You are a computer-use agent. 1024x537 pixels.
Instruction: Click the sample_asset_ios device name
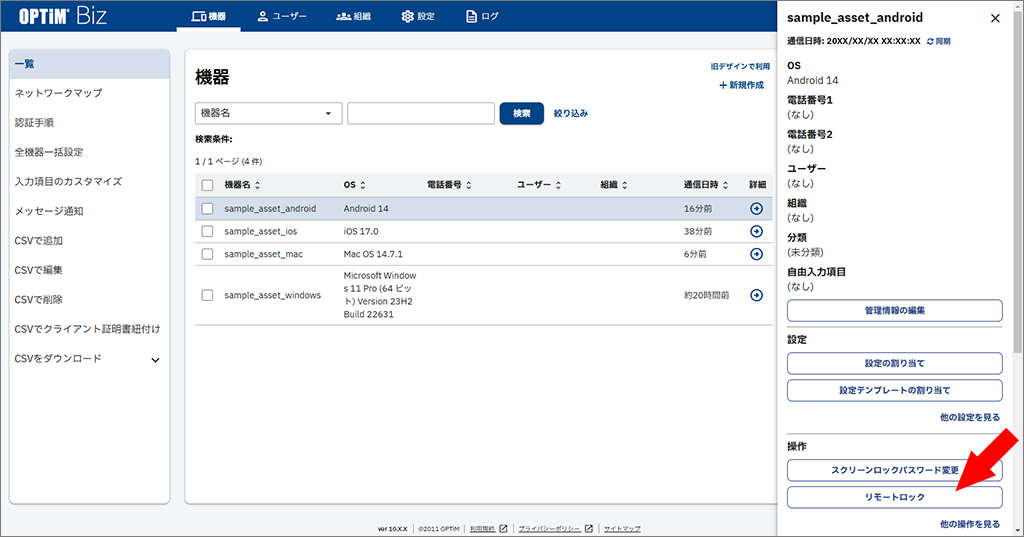261,231
